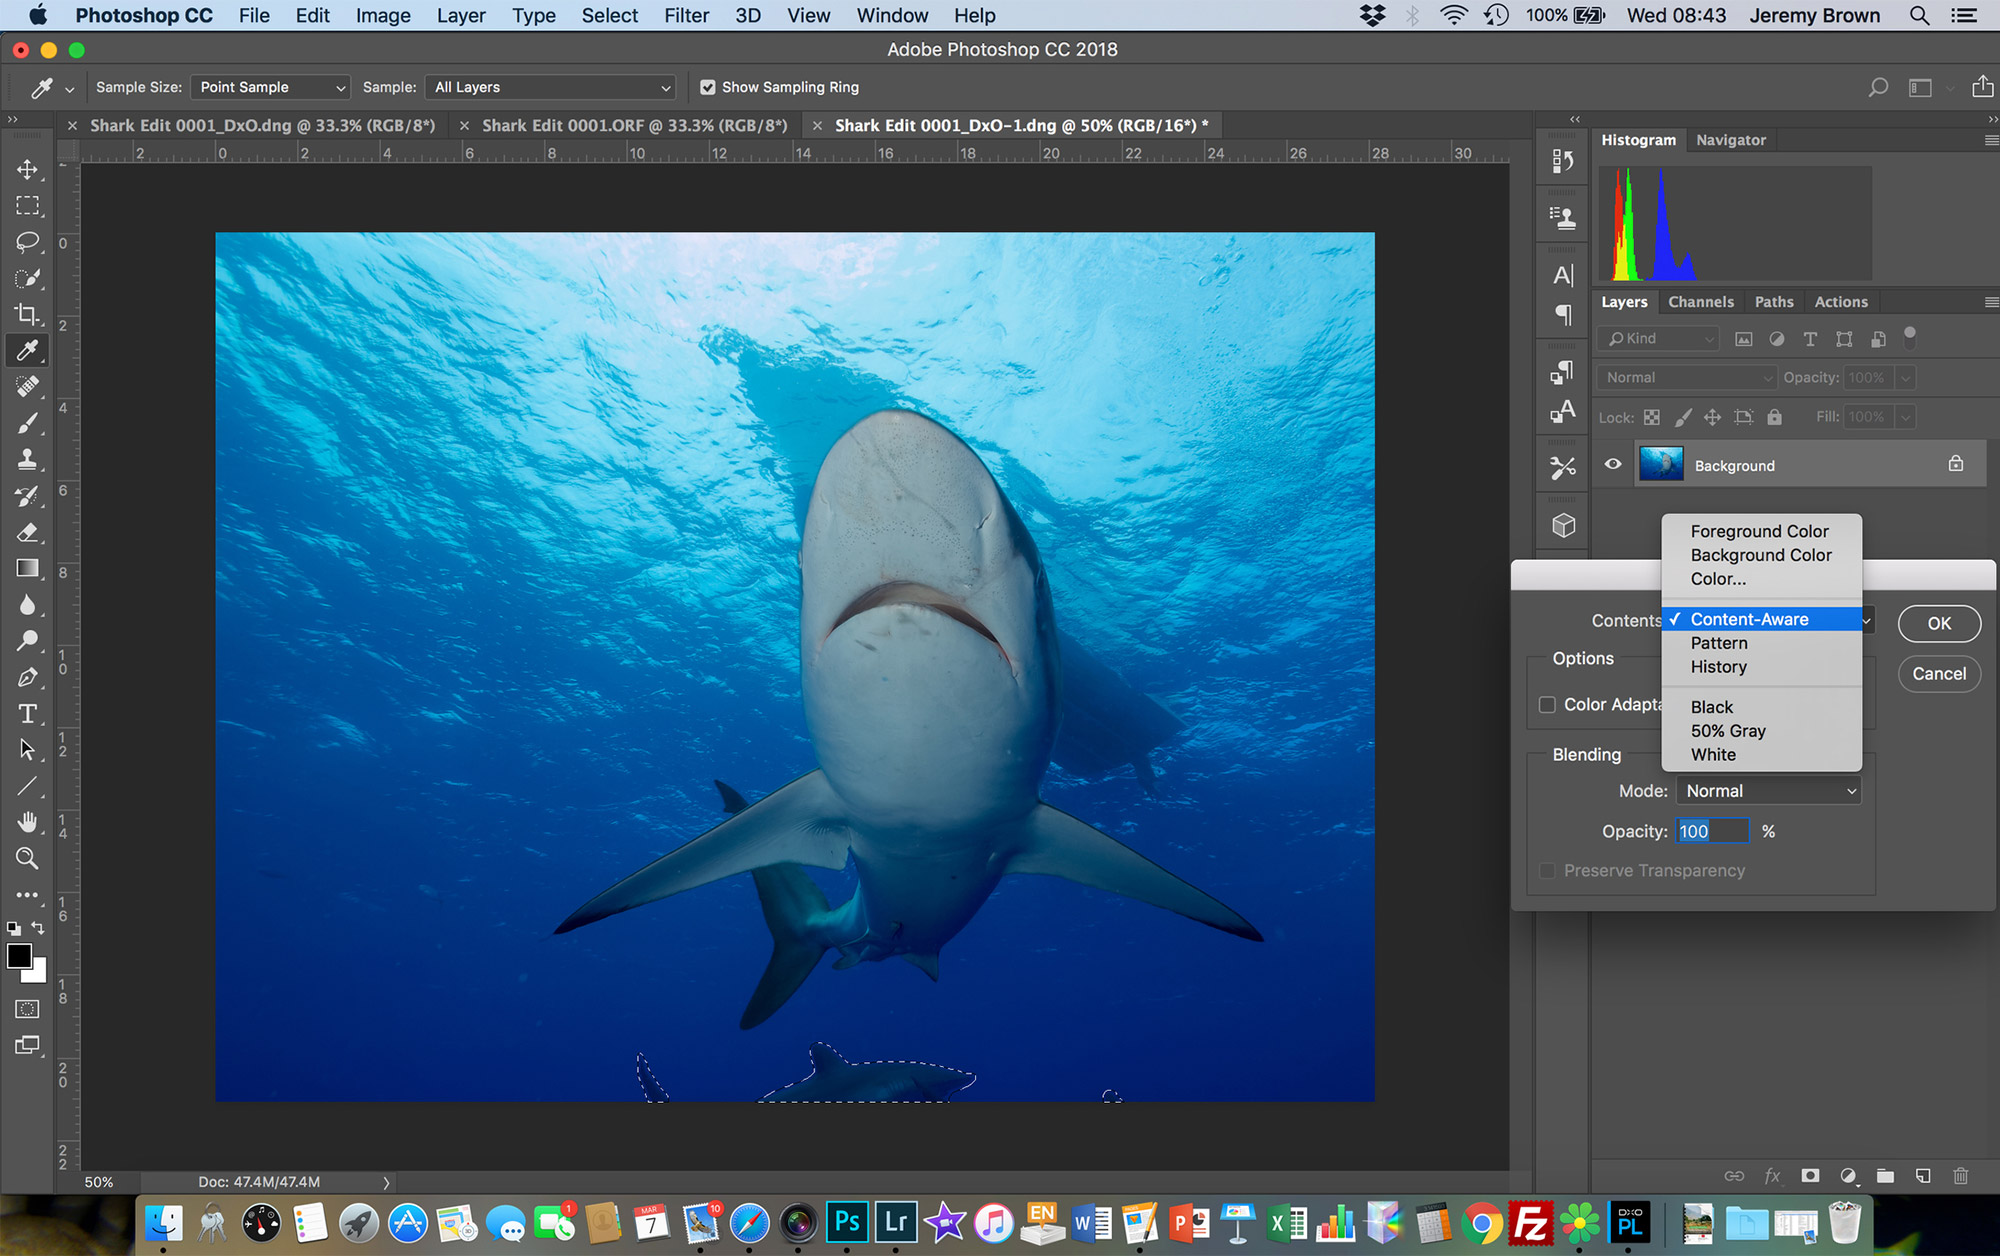Select the Zoom tool
The height and width of the screenshot is (1256, 2000).
tap(27, 858)
